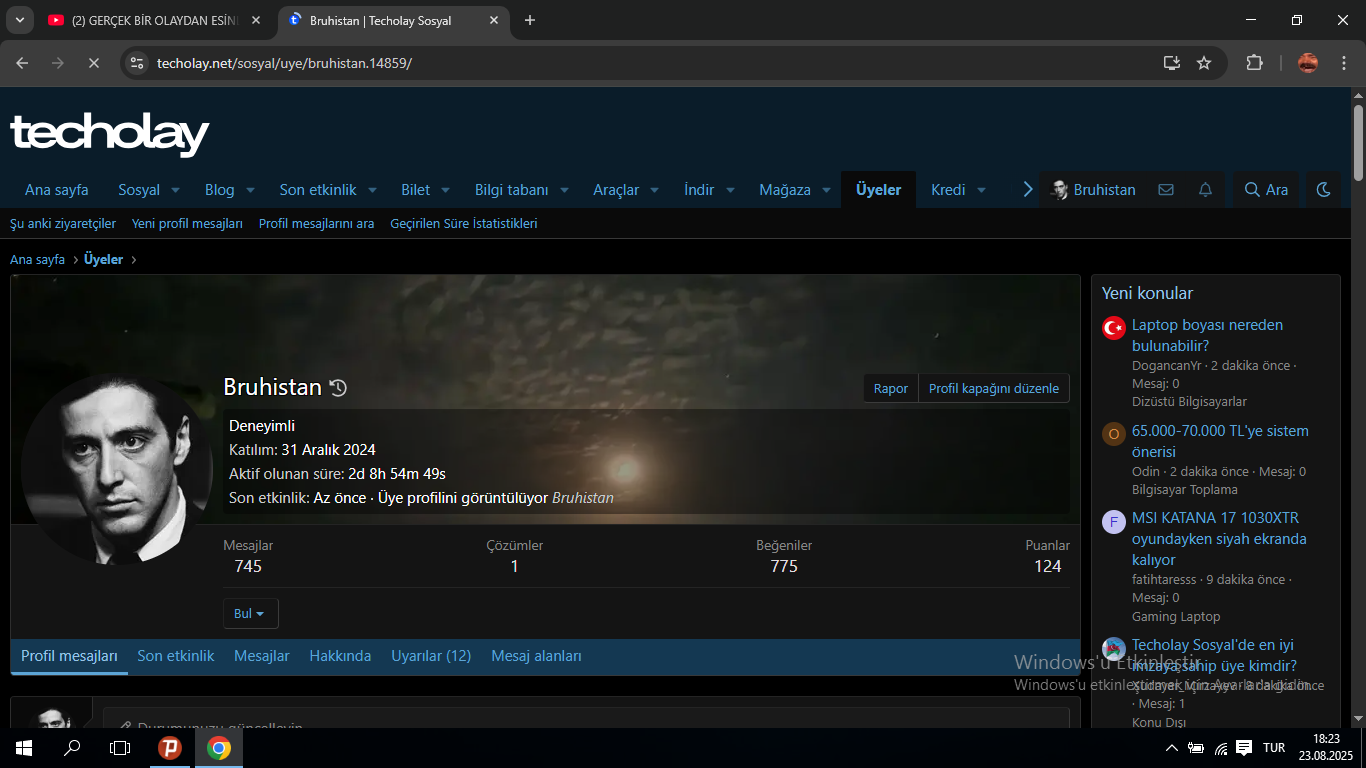Open Gaming Laptop forum link

click(x=1176, y=617)
